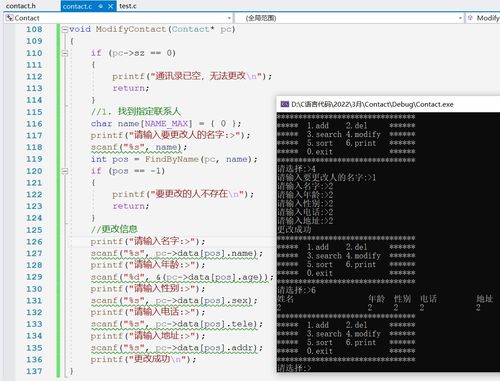
Task: Open the Contact project dropdown arrow
Action: [229, 18]
